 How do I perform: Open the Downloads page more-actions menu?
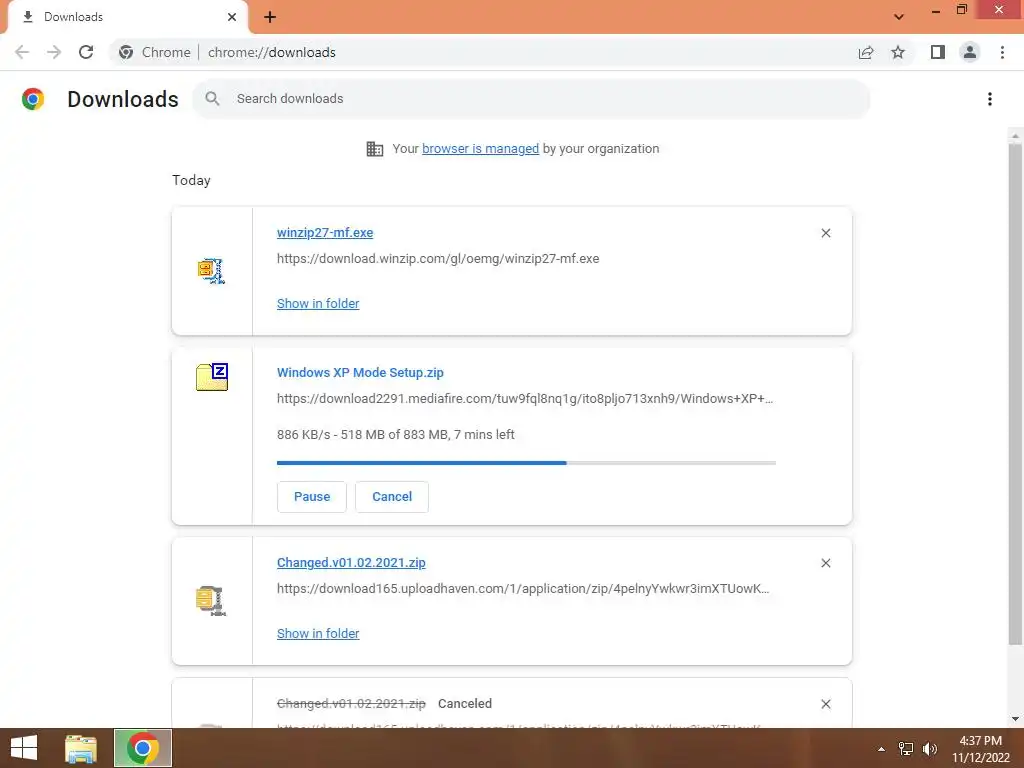(x=990, y=99)
